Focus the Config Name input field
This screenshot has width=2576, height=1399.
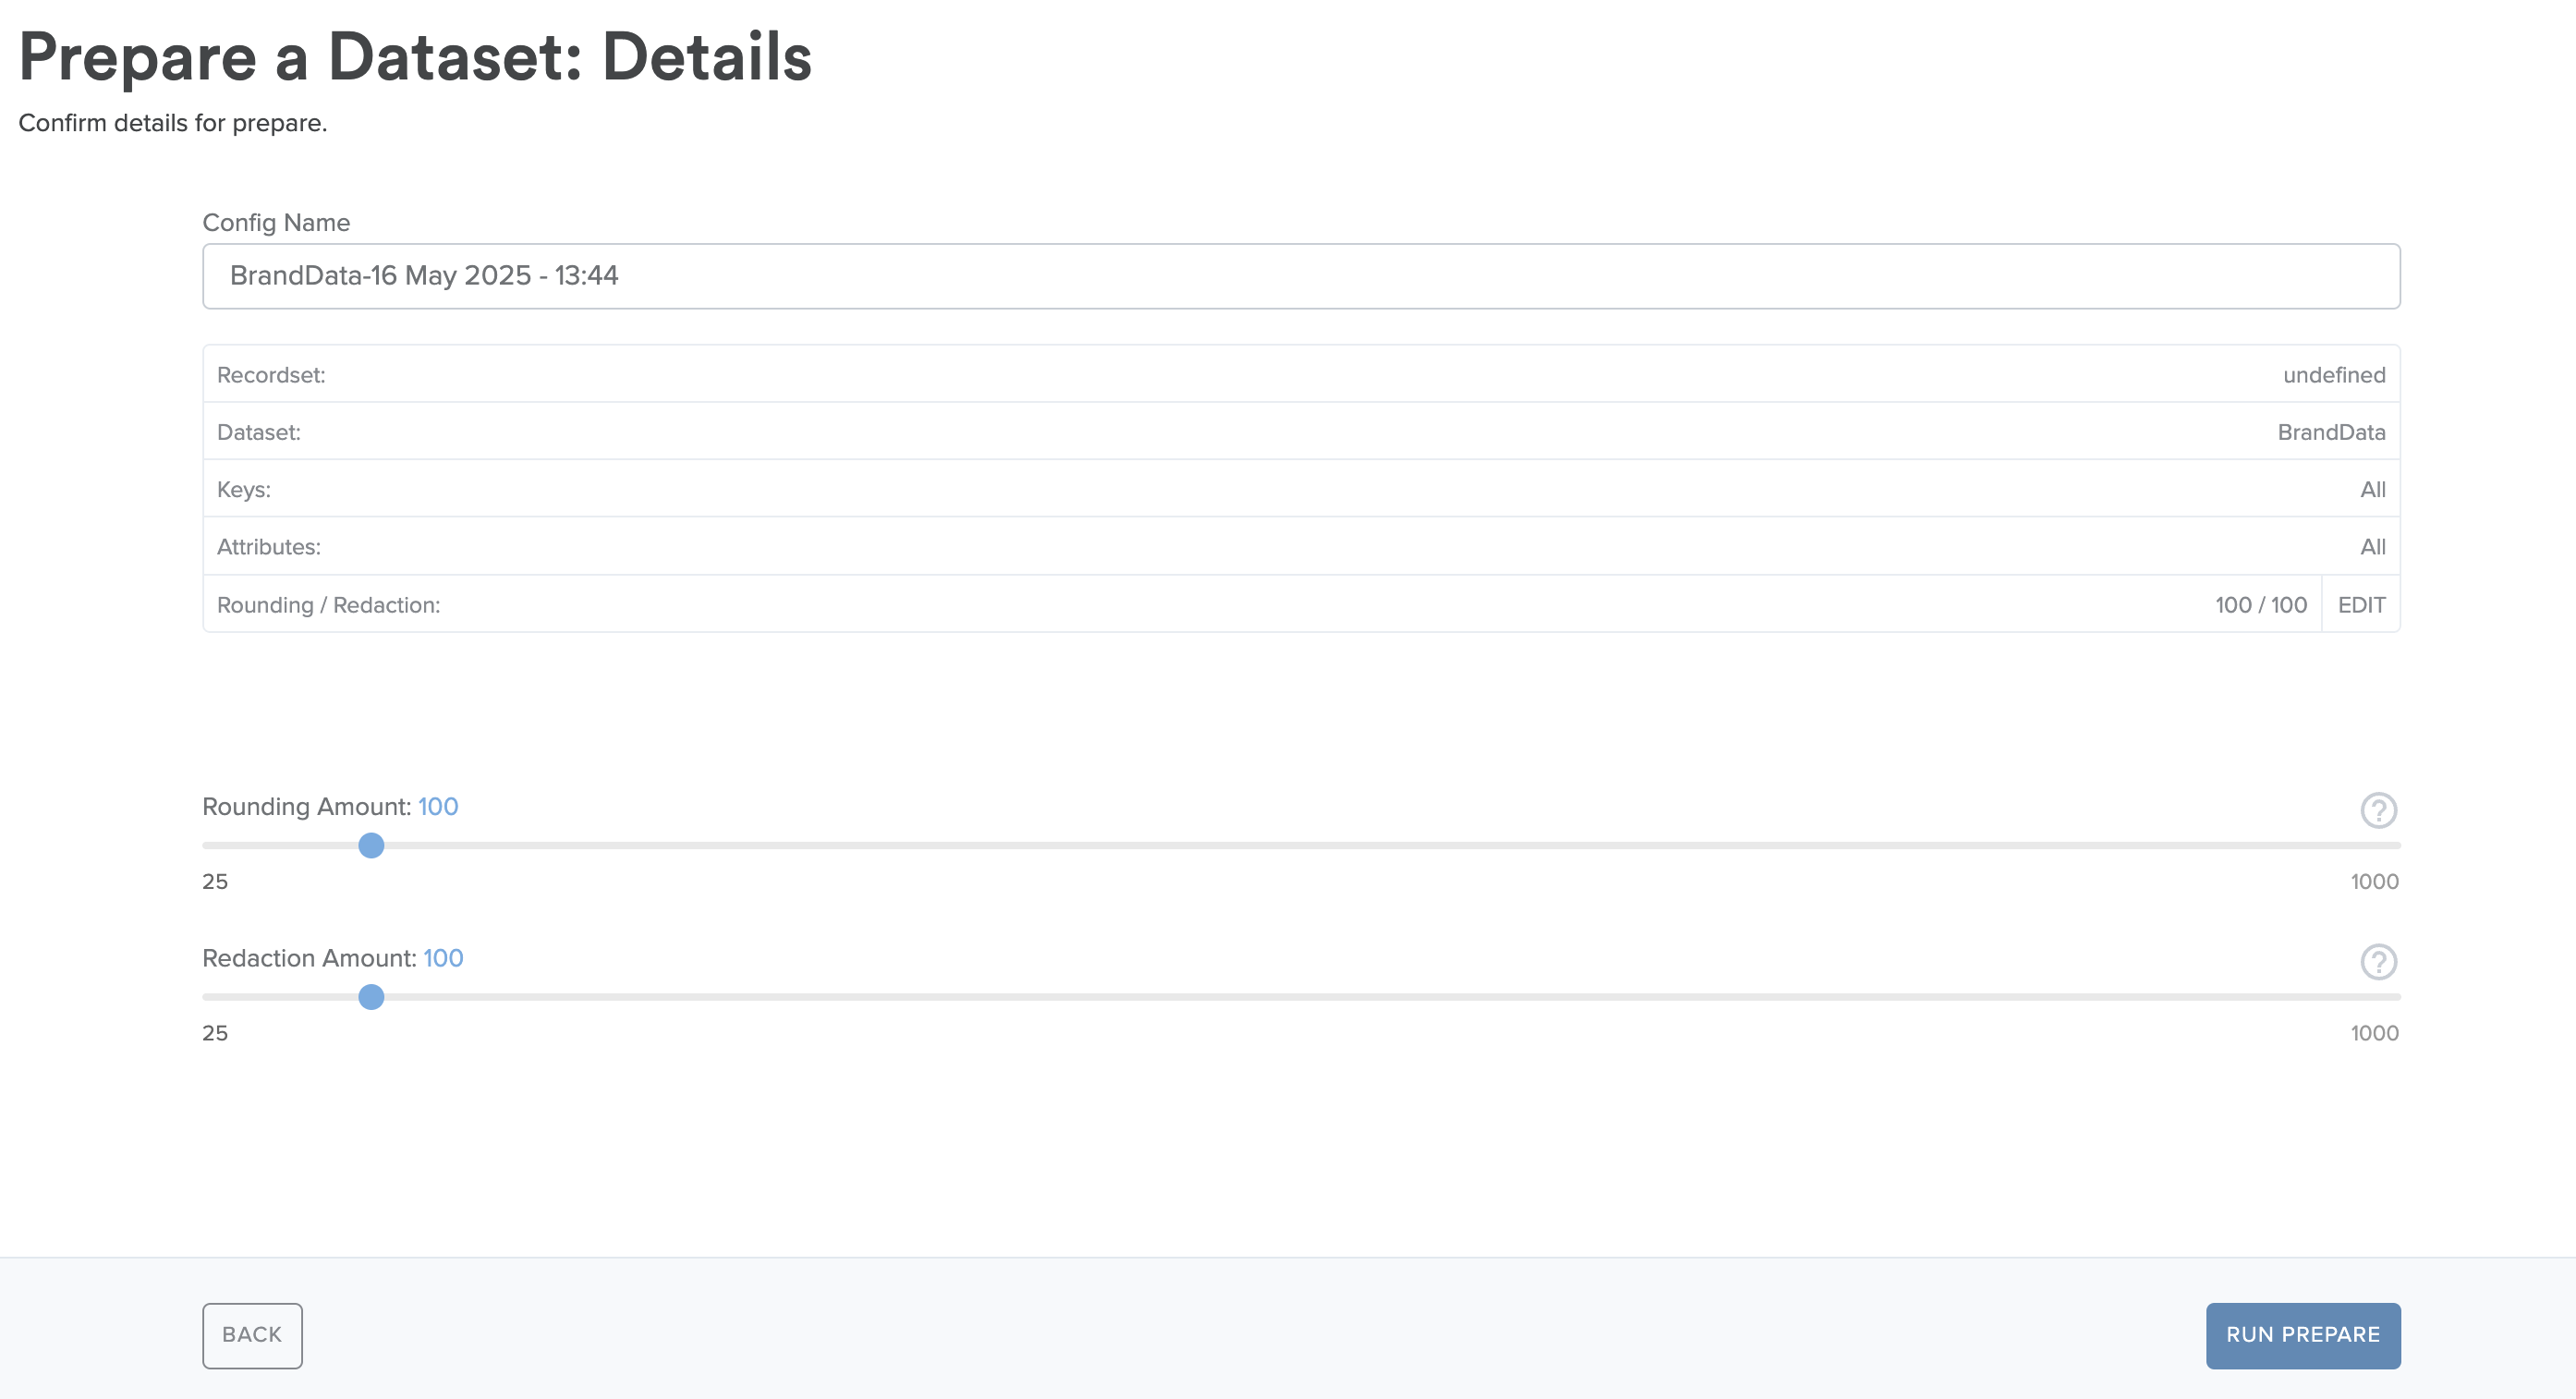click(x=1301, y=276)
